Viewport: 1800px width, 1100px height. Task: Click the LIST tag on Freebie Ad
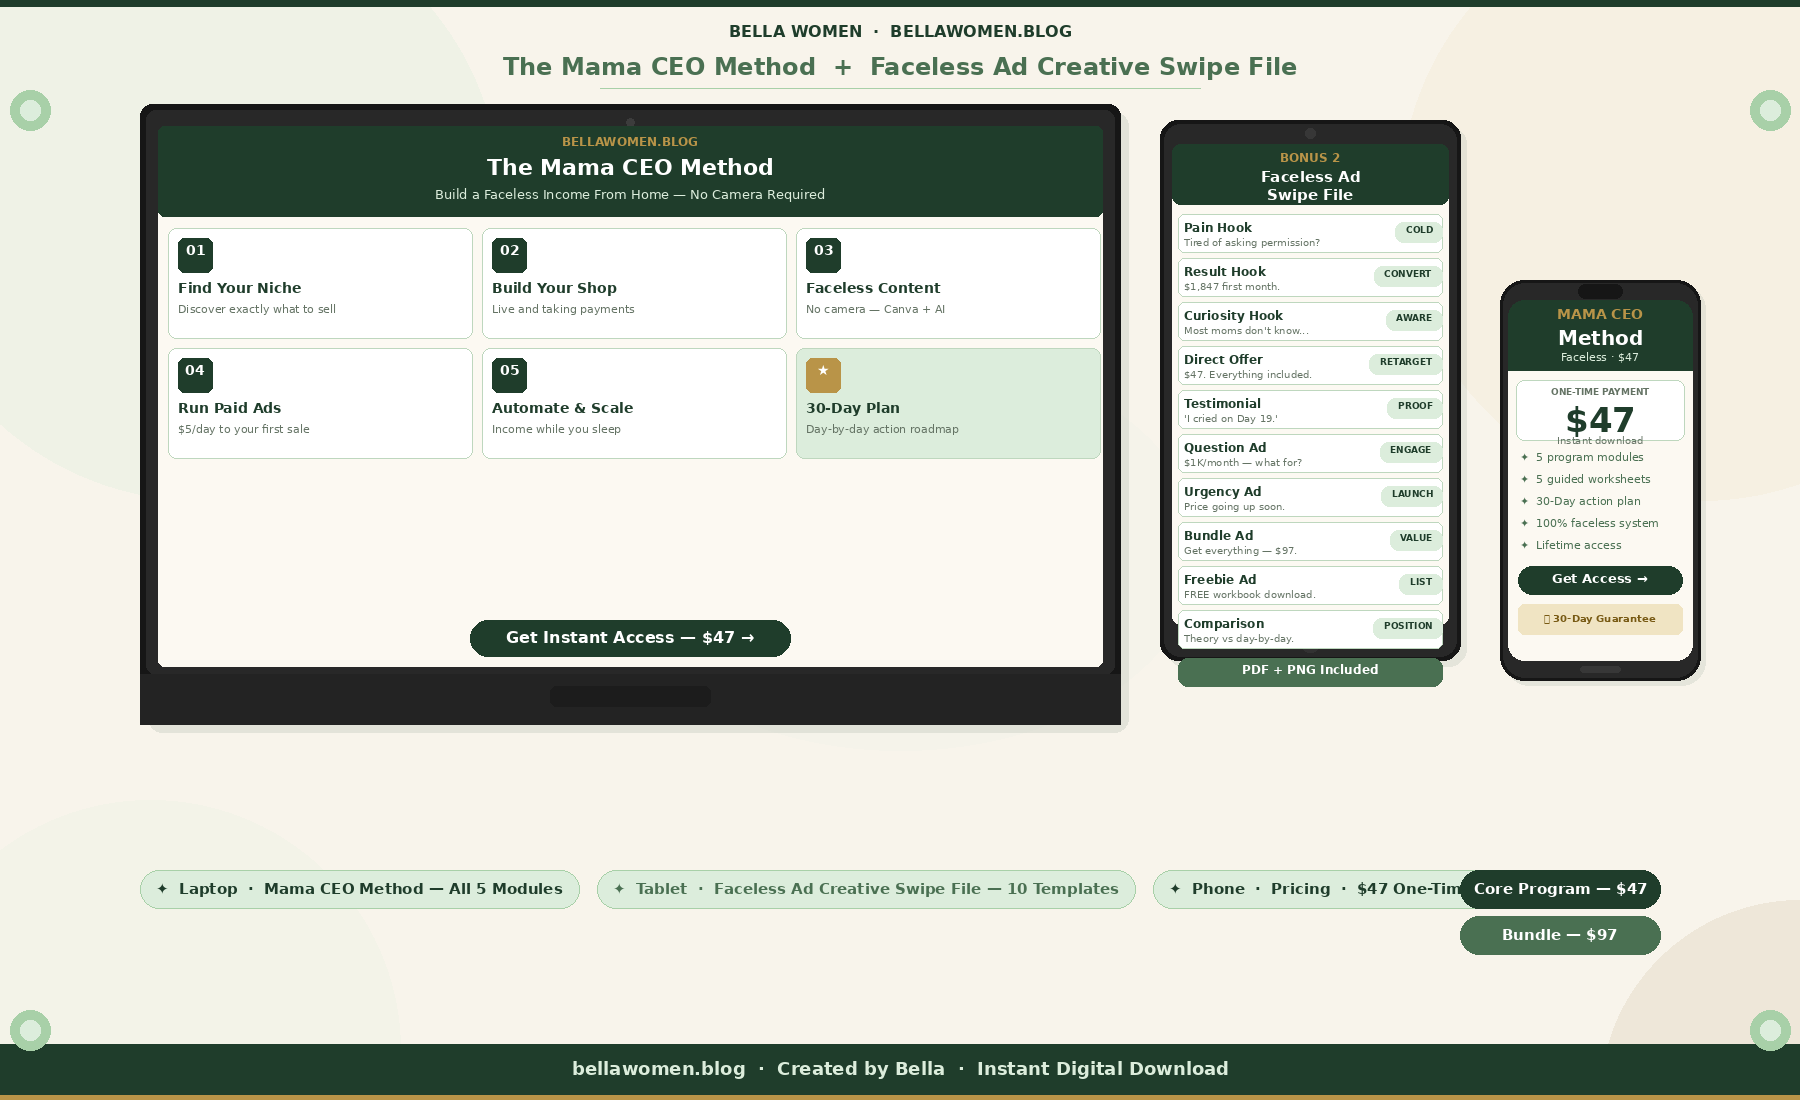pyautogui.click(x=1420, y=582)
